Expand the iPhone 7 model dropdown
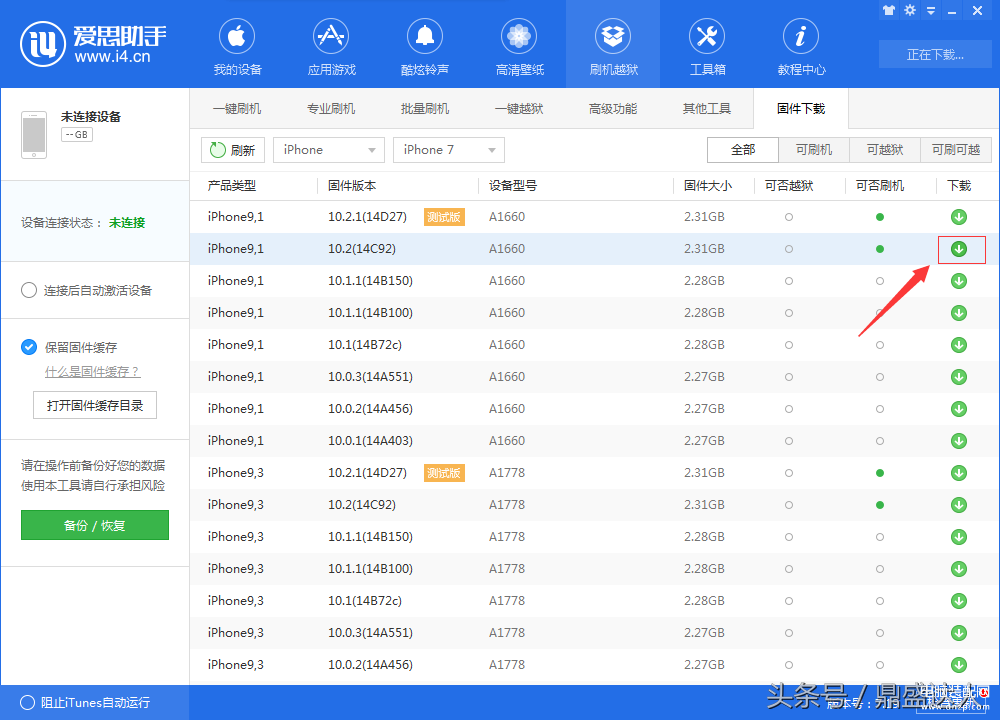 point(448,150)
